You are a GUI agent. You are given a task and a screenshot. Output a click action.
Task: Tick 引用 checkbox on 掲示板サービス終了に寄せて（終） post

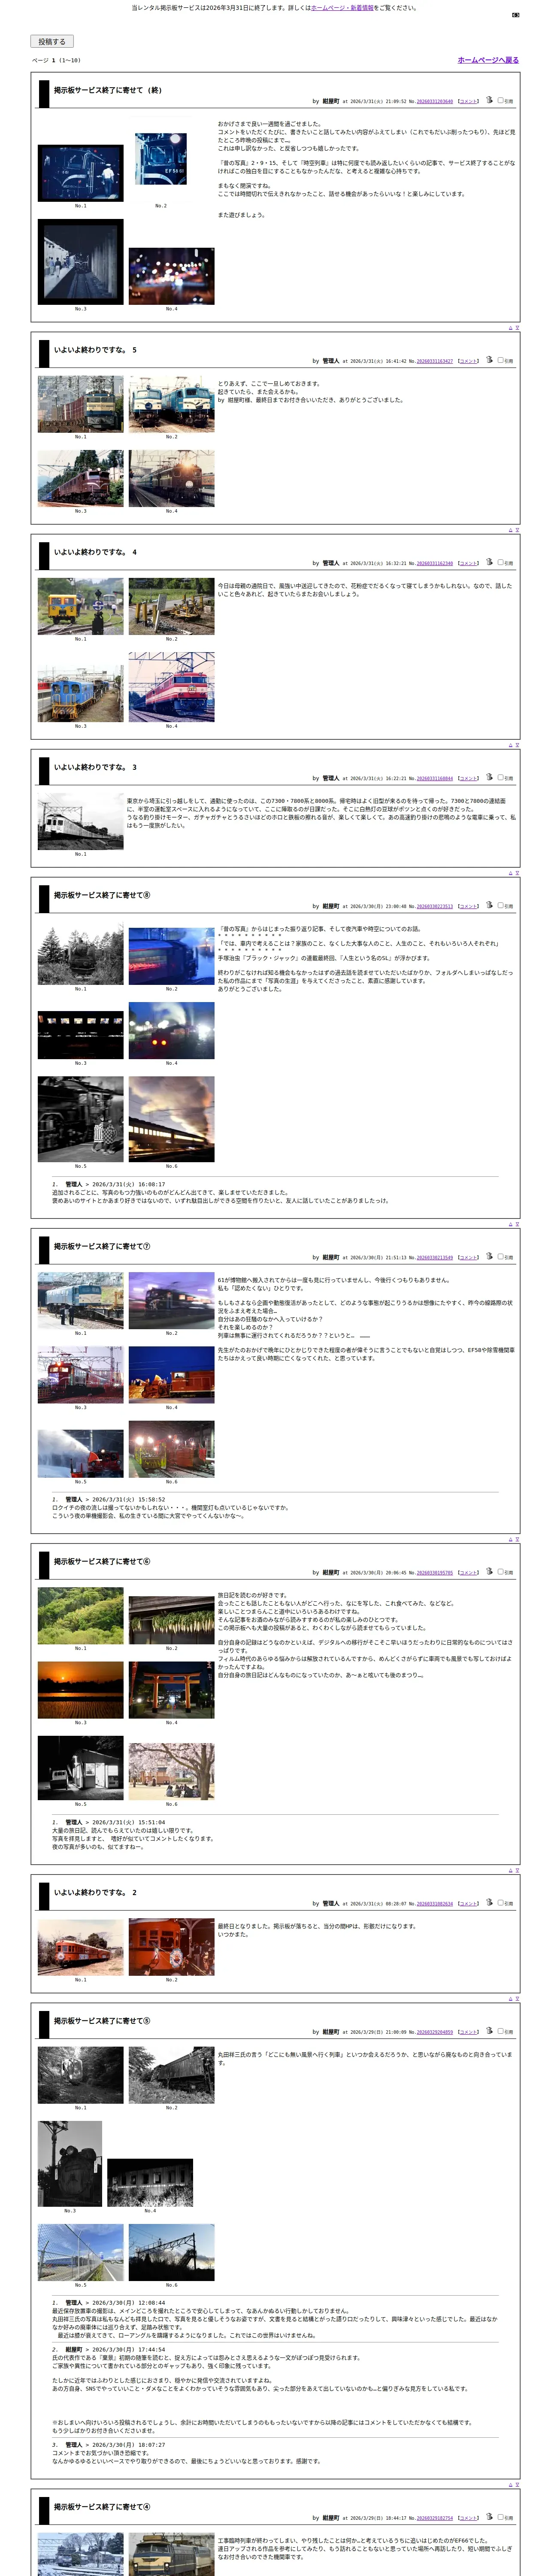[x=500, y=100]
